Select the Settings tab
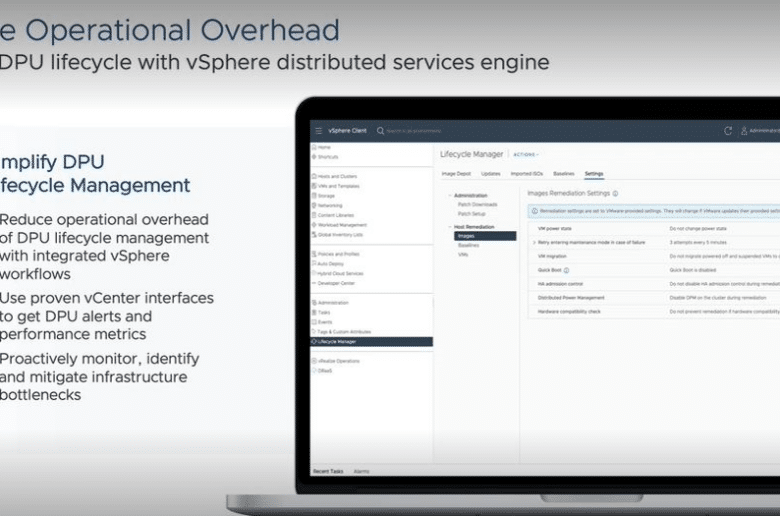780x516 pixels. tap(594, 174)
